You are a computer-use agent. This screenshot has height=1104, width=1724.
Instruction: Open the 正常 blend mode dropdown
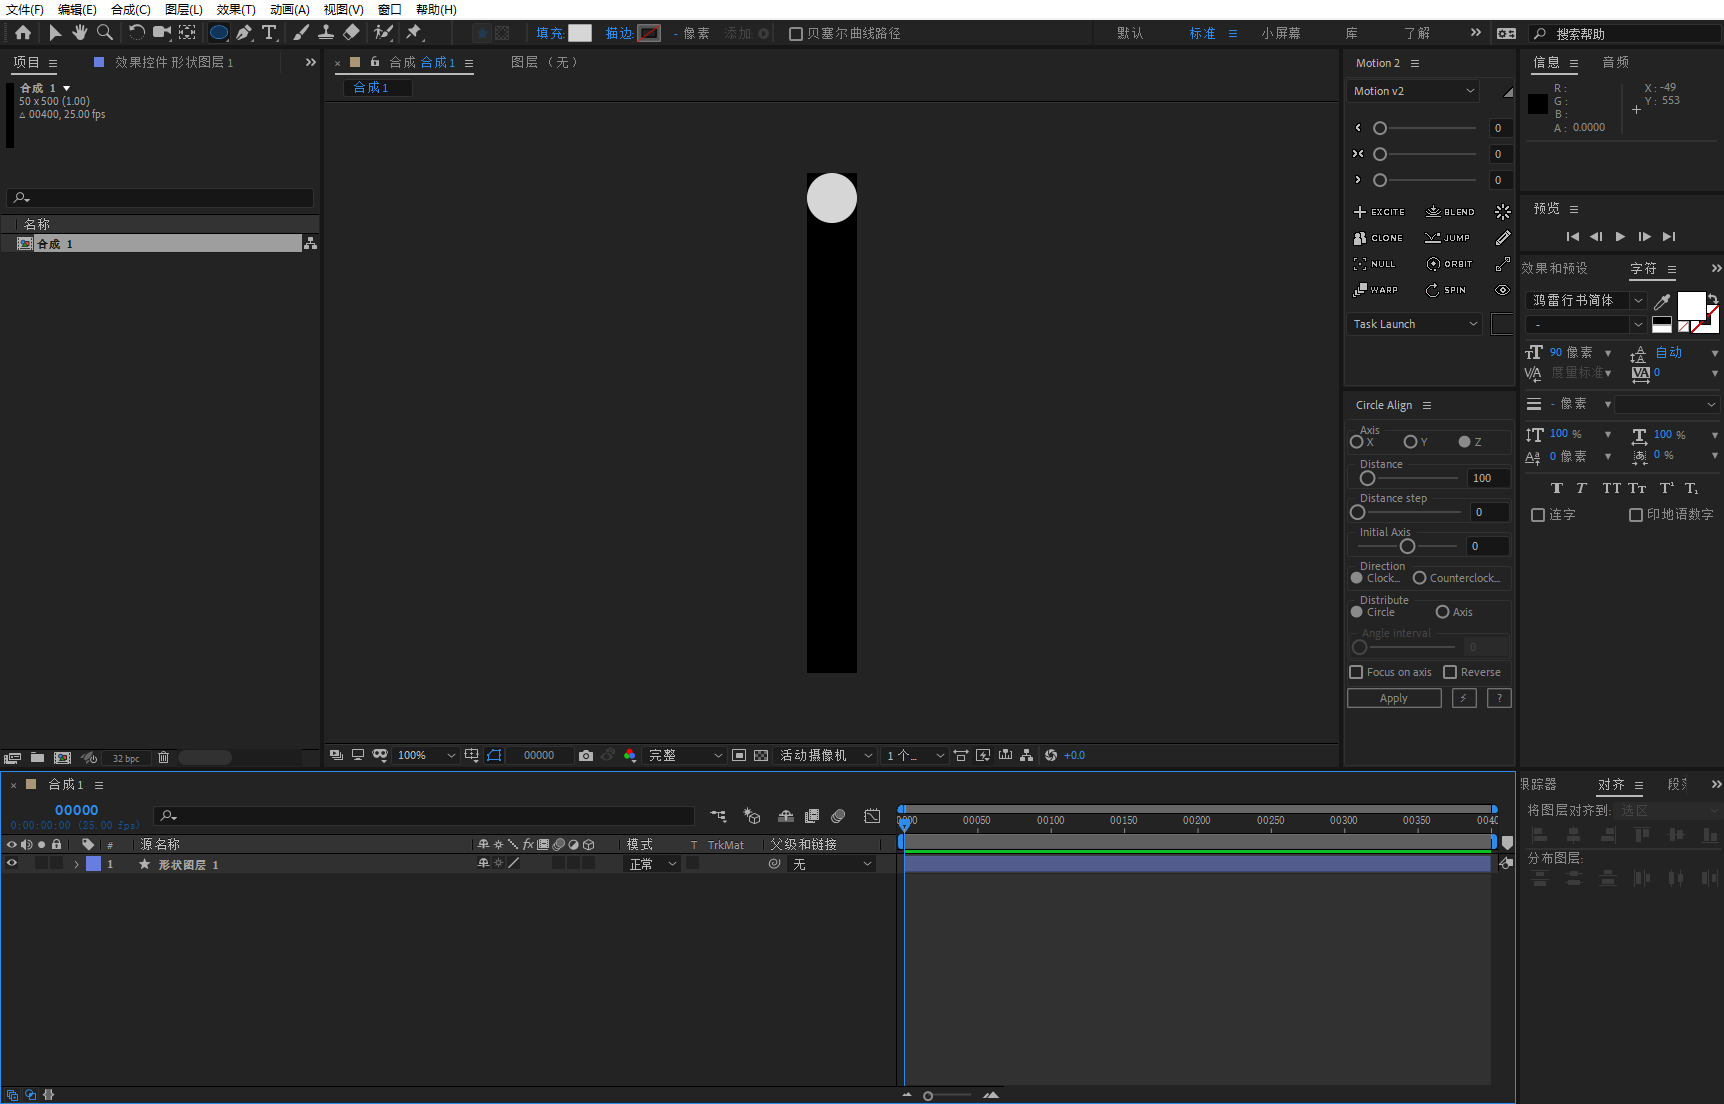coord(651,864)
